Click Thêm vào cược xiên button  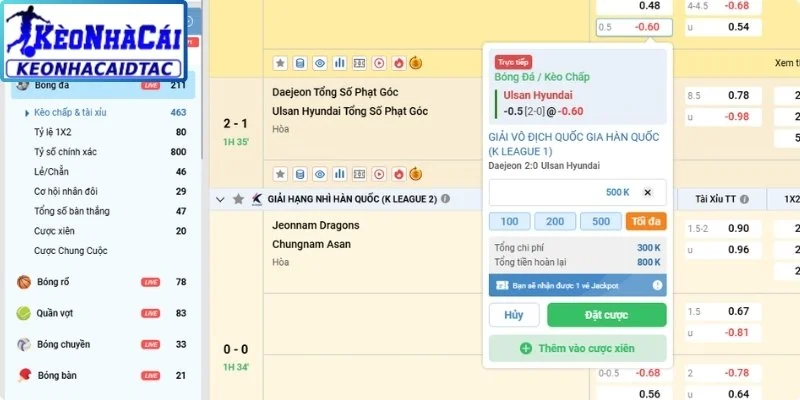pos(578,348)
